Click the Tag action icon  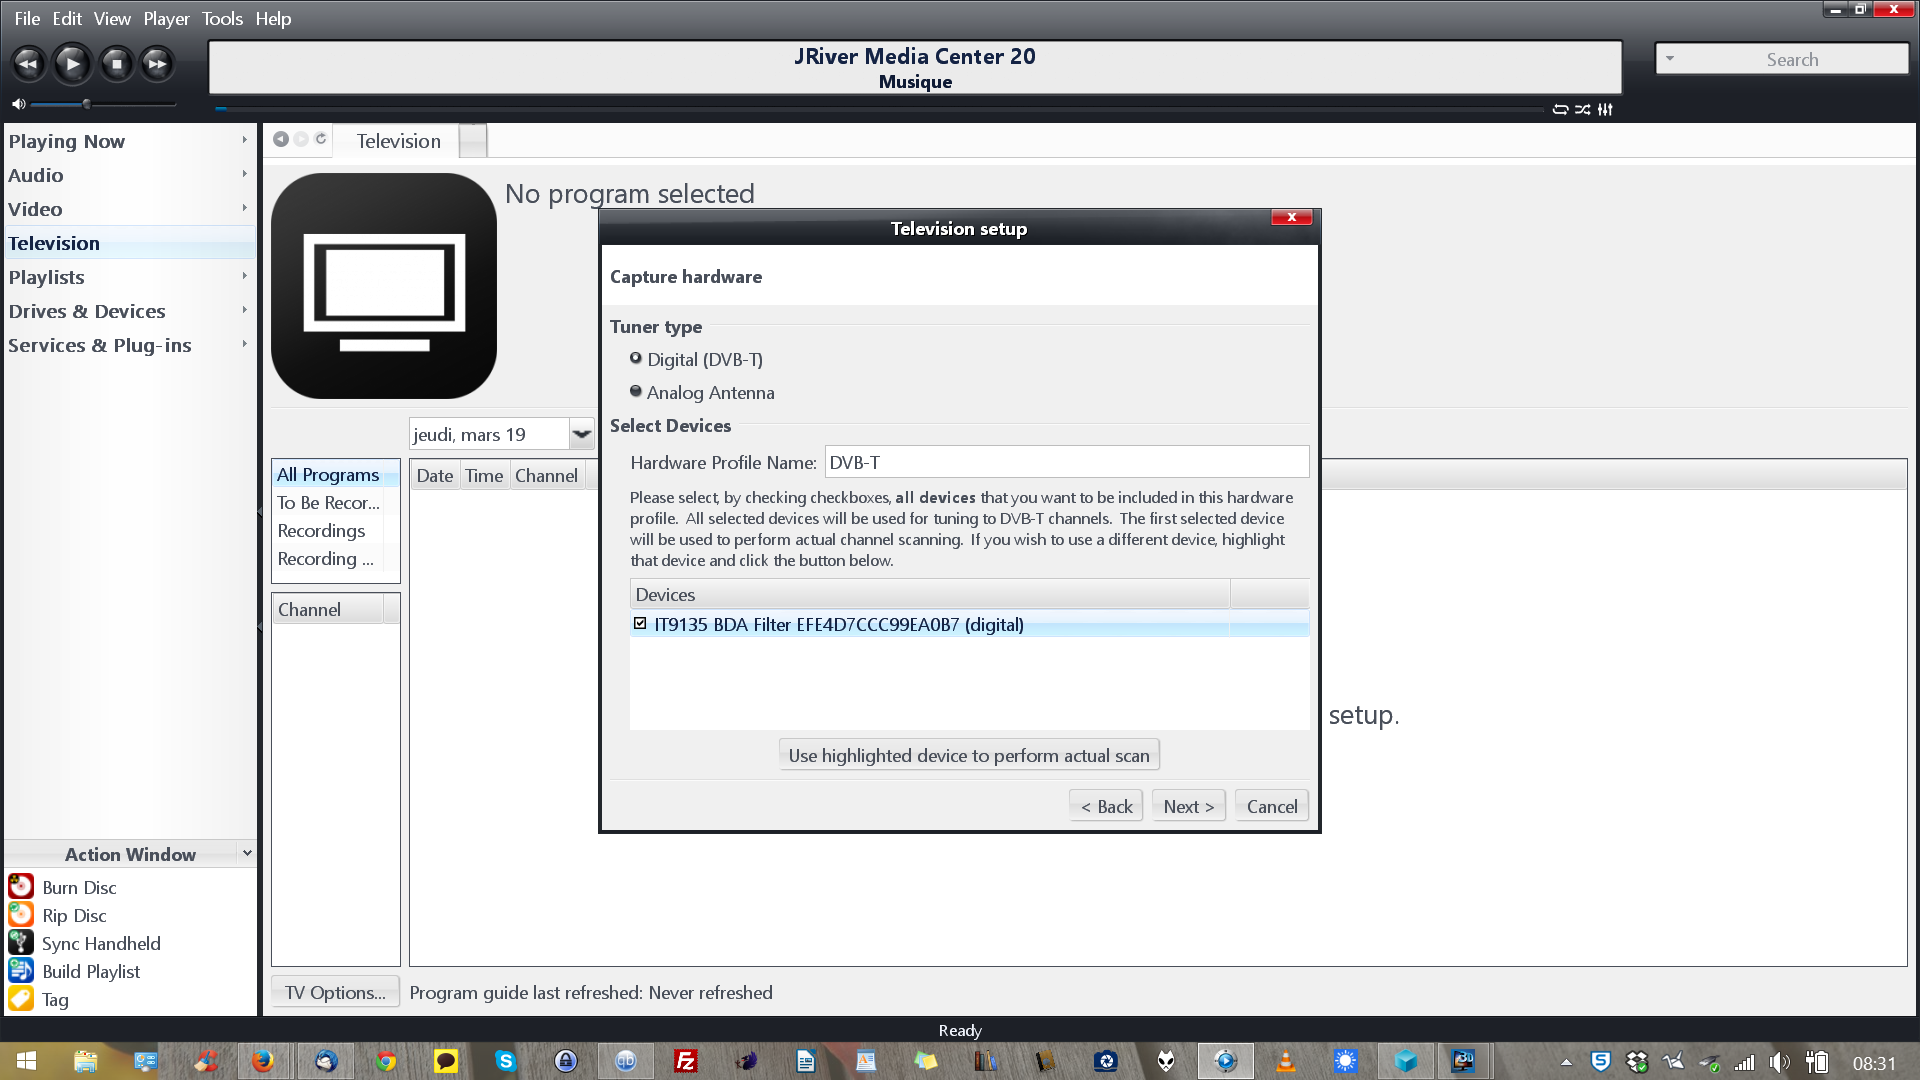coord(21,998)
